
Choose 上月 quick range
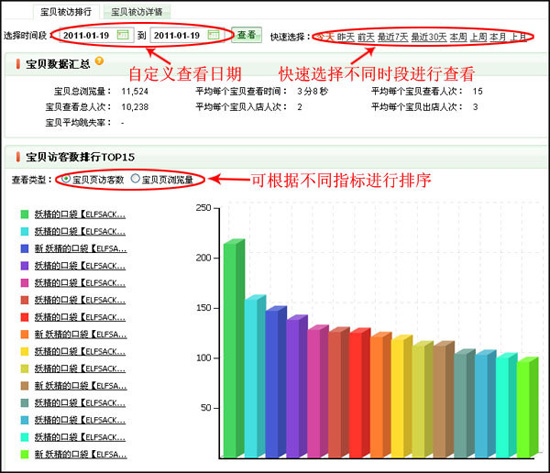click(518, 37)
